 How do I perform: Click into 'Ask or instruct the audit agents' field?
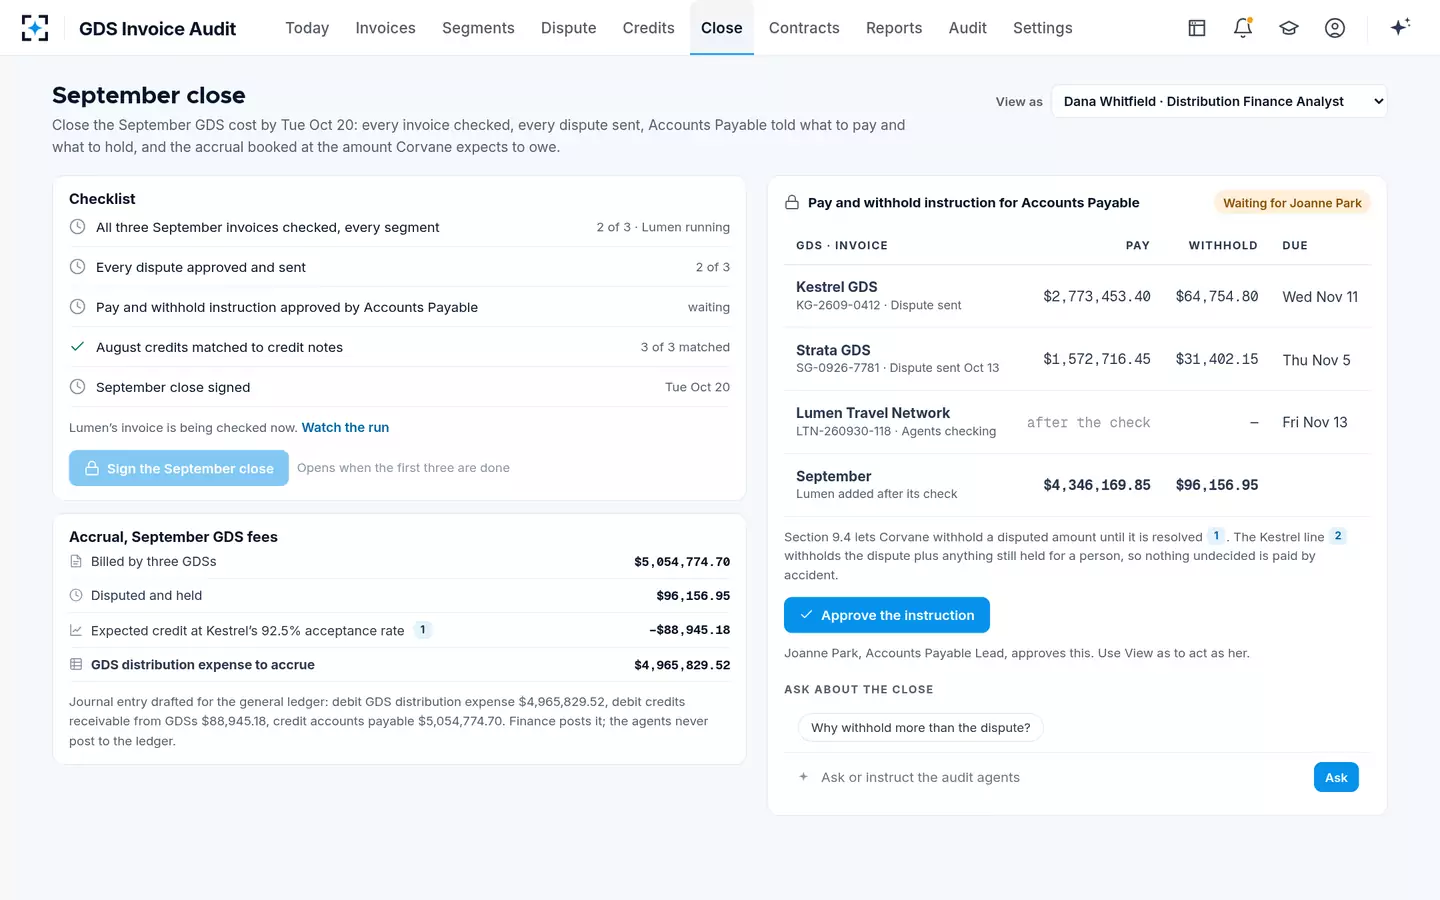[1060, 777]
